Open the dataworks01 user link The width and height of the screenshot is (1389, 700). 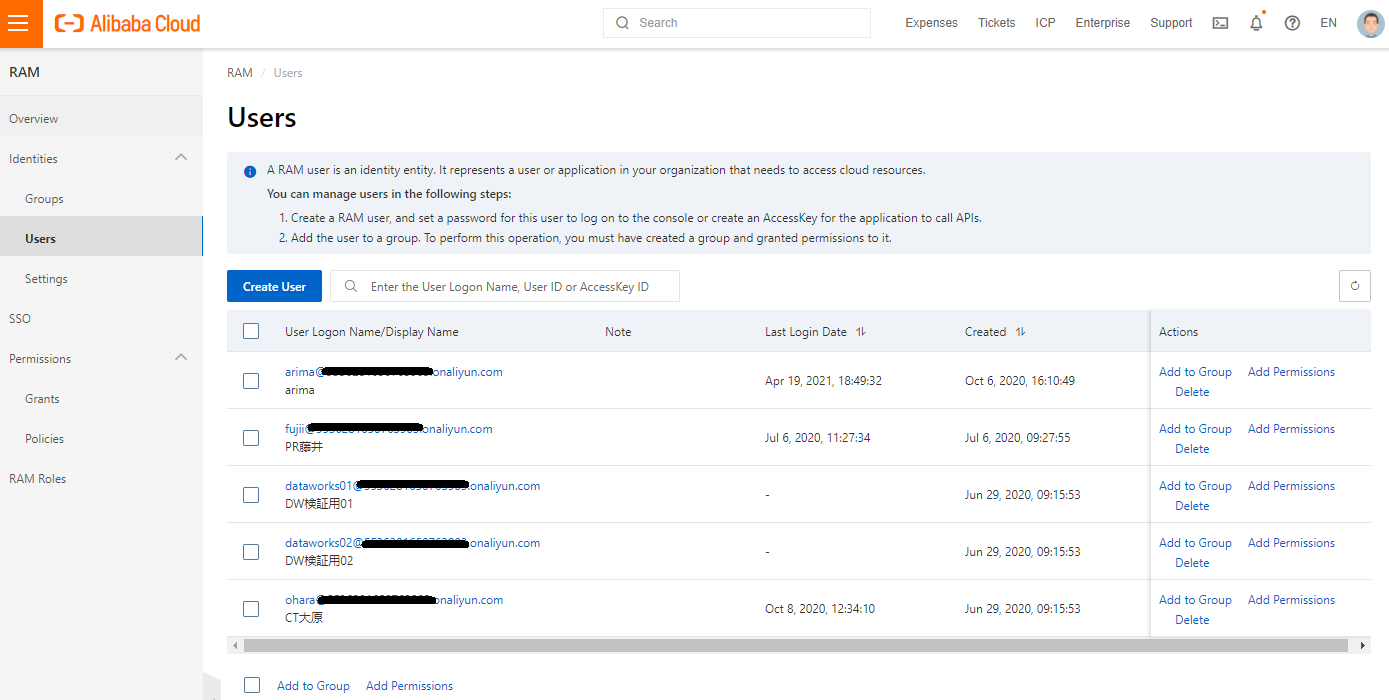[412, 486]
